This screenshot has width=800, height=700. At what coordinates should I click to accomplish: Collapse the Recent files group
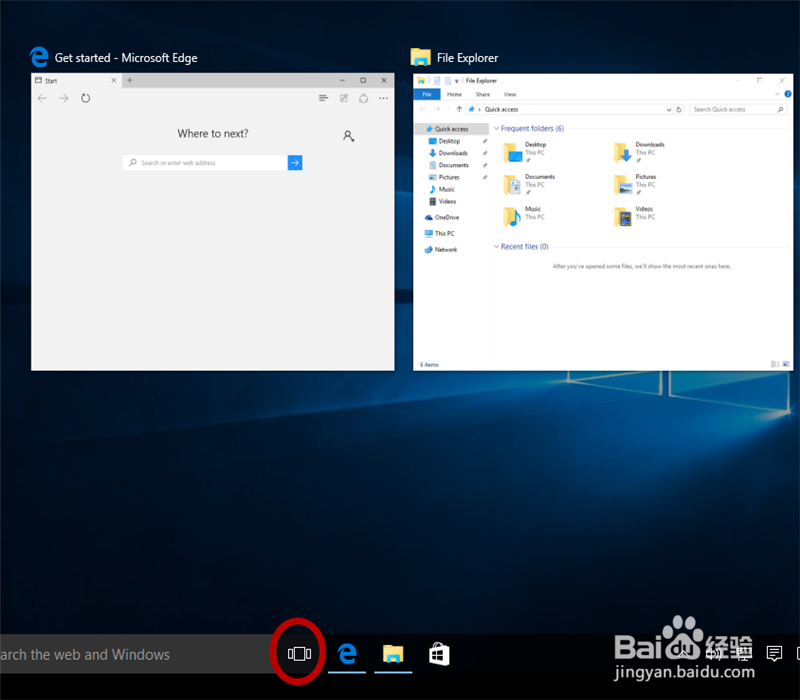pyautogui.click(x=496, y=246)
